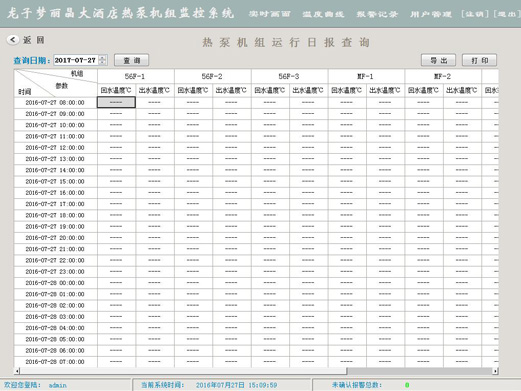The height and width of the screenshot is (391, 521).
Task: Increase the query date with the up stepper
Action: click(103, 58)
